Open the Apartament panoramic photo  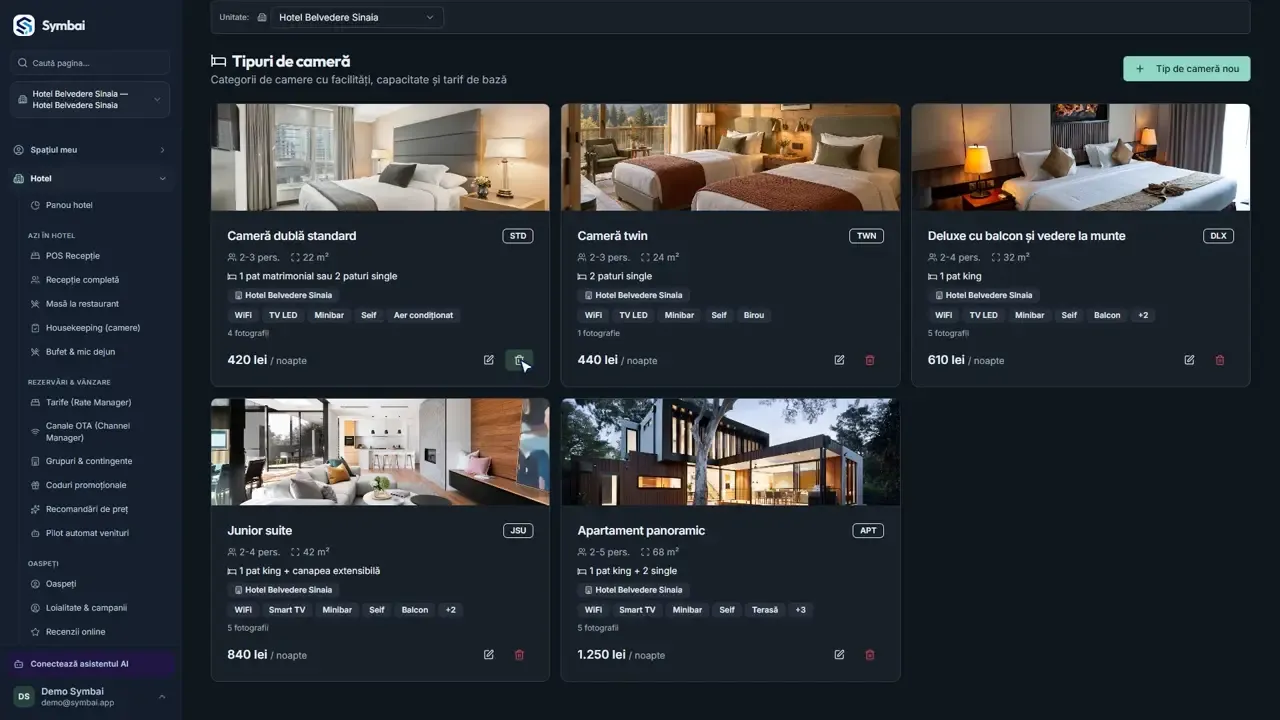730,452
